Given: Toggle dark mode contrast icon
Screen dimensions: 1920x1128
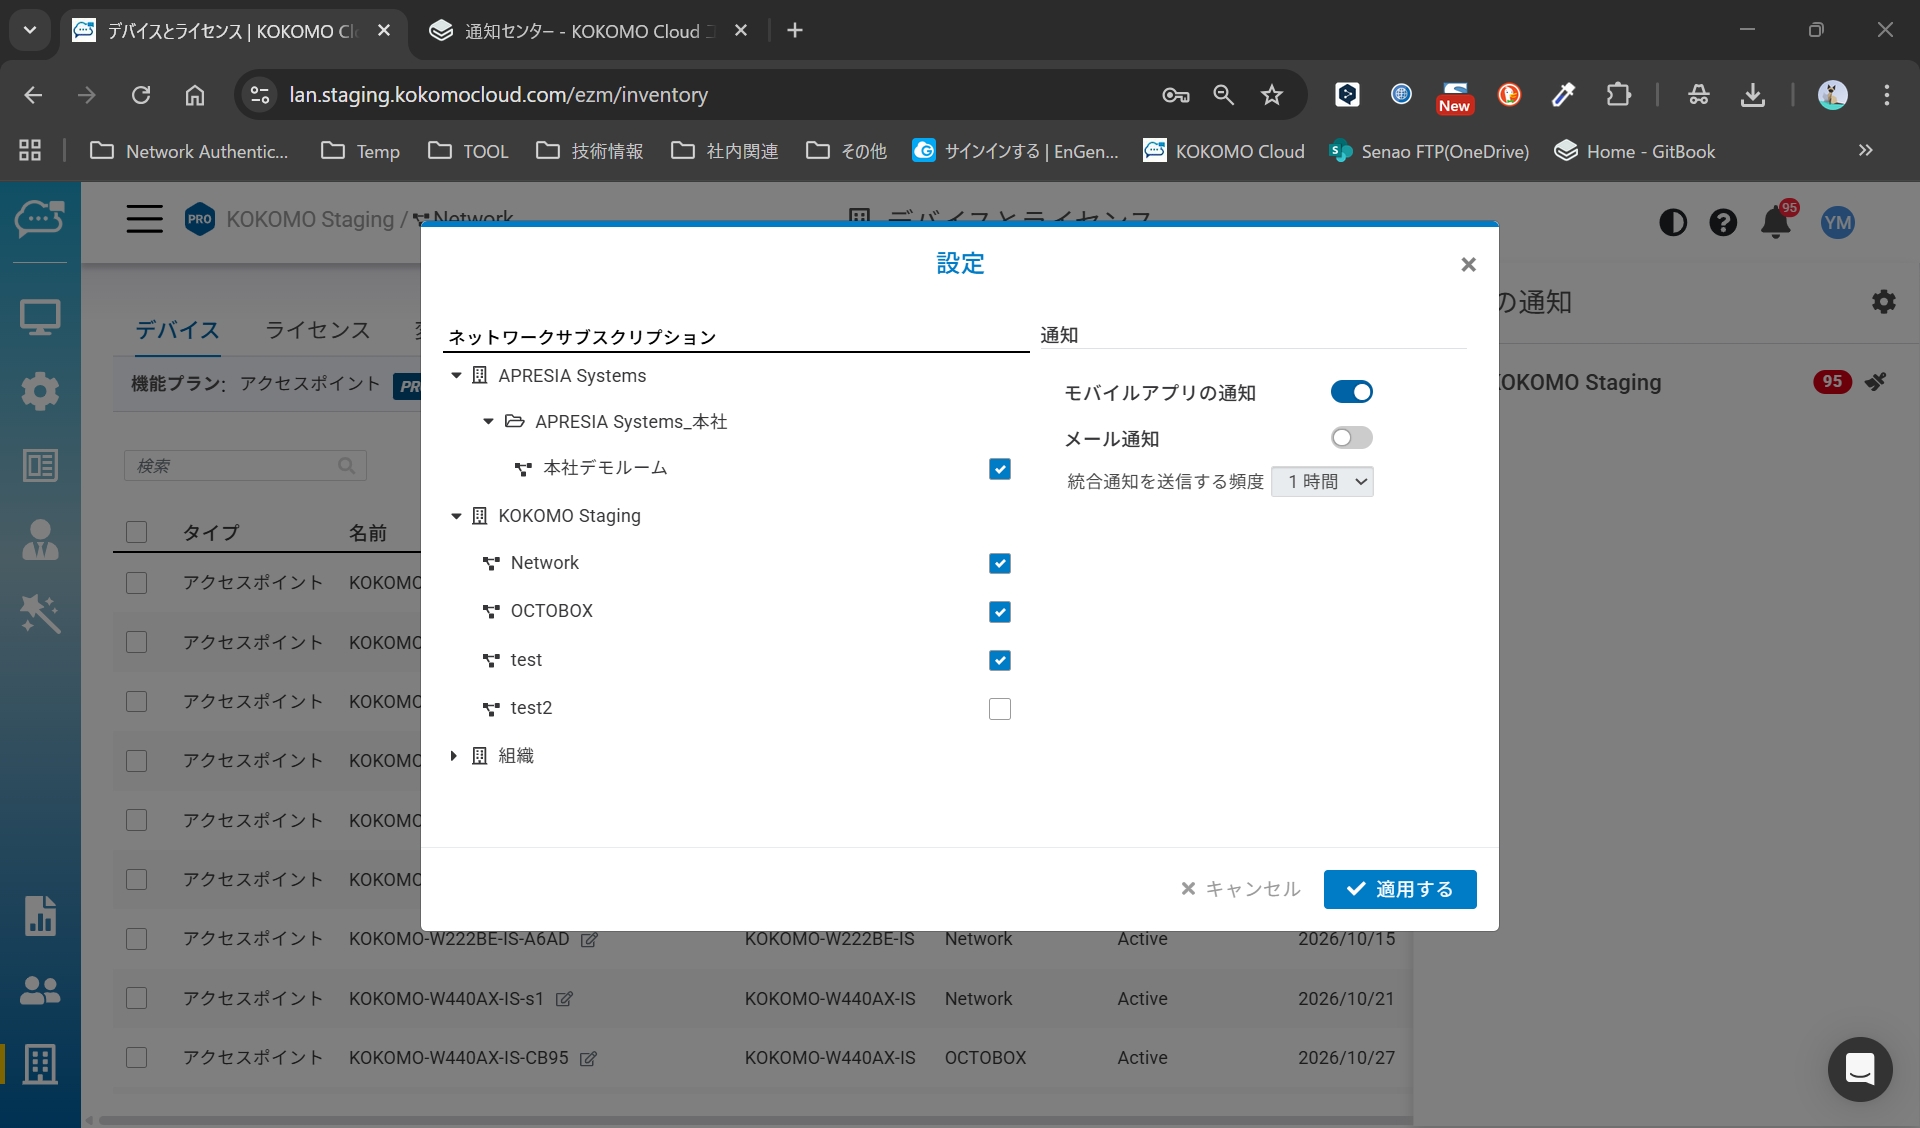Looking at the screenshot, I should (1673, 222).
